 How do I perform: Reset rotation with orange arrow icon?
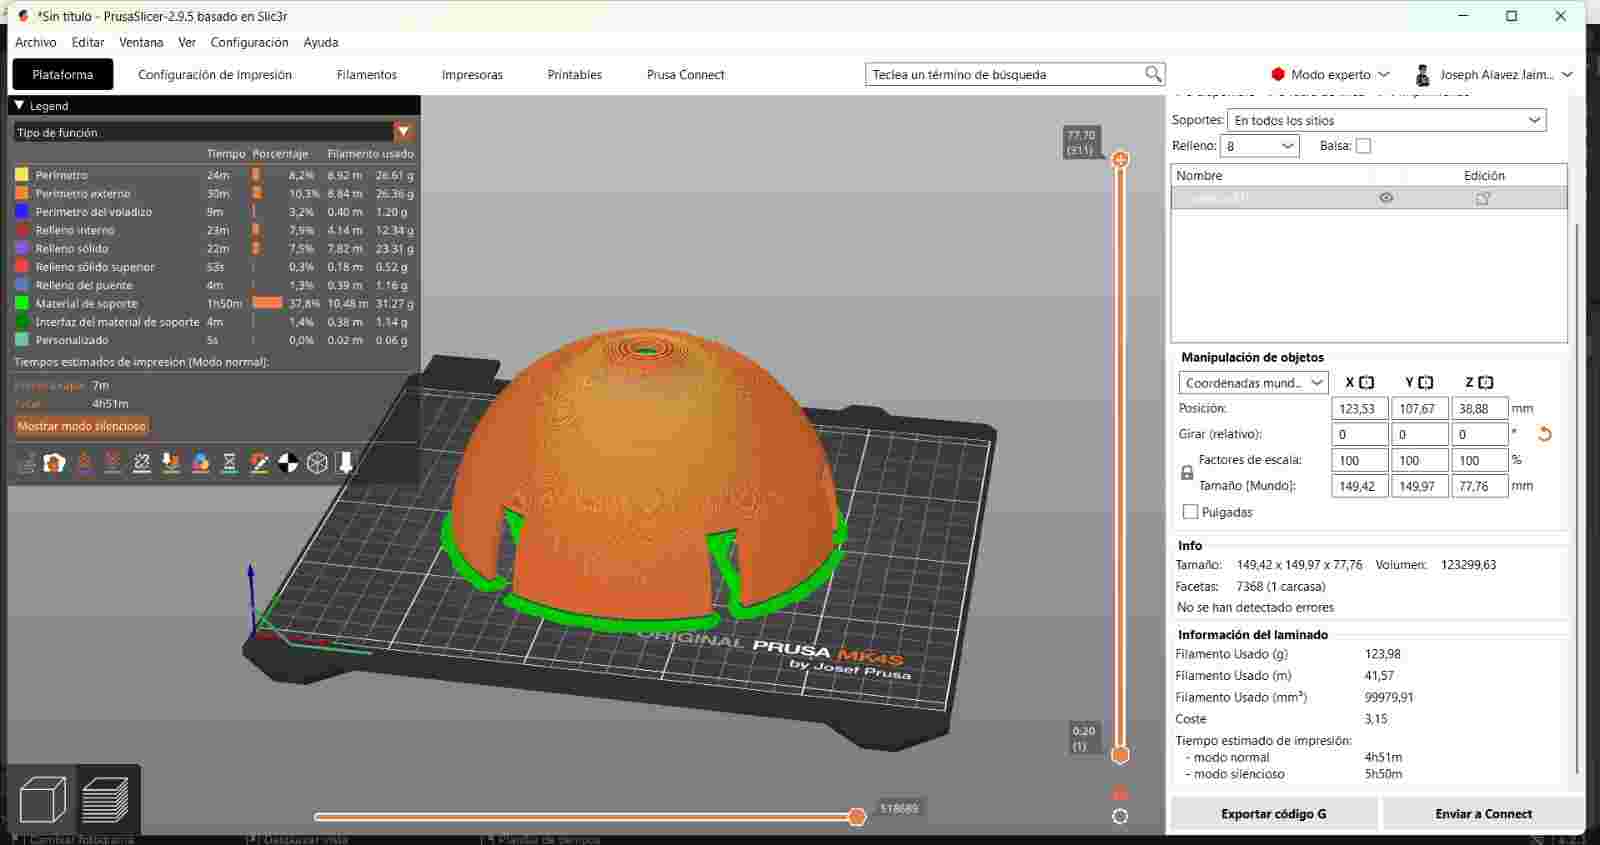[1545, 434]
